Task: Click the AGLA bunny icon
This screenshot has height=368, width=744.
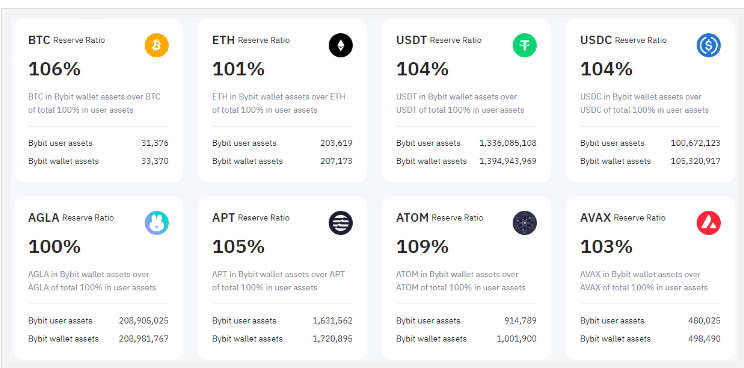Action: [157, 223]
